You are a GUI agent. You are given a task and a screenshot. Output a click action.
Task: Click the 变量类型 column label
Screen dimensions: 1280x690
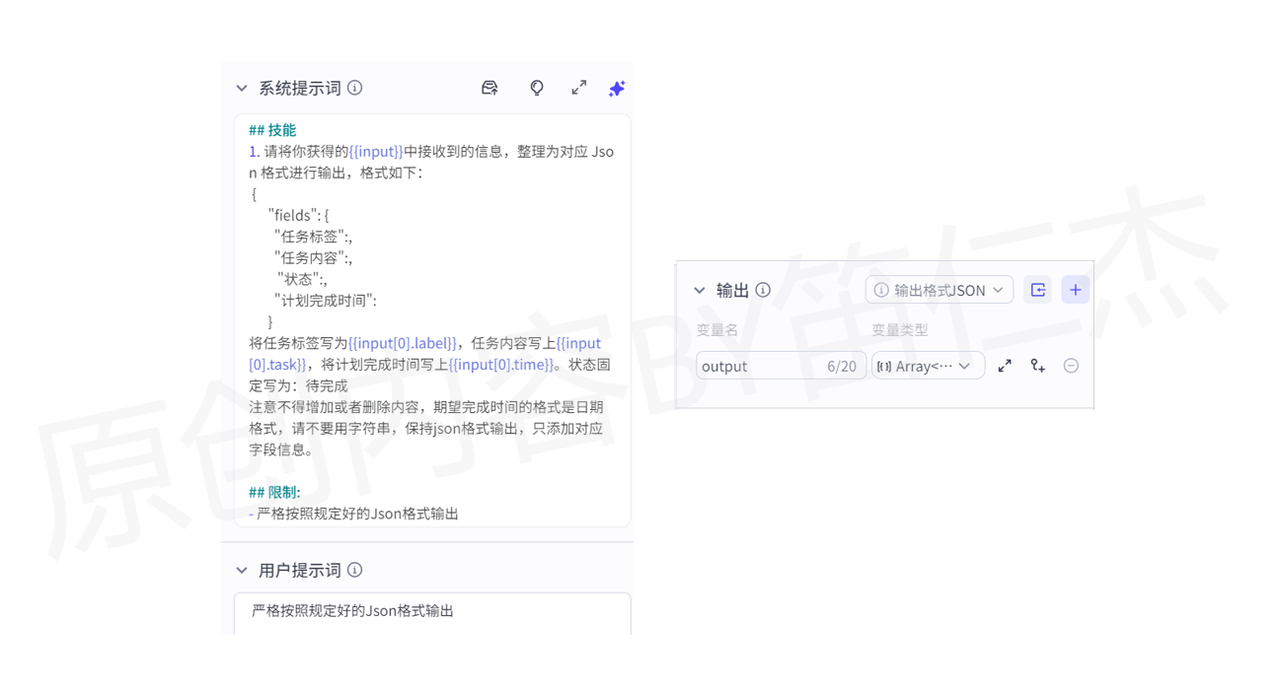point(900,329)
